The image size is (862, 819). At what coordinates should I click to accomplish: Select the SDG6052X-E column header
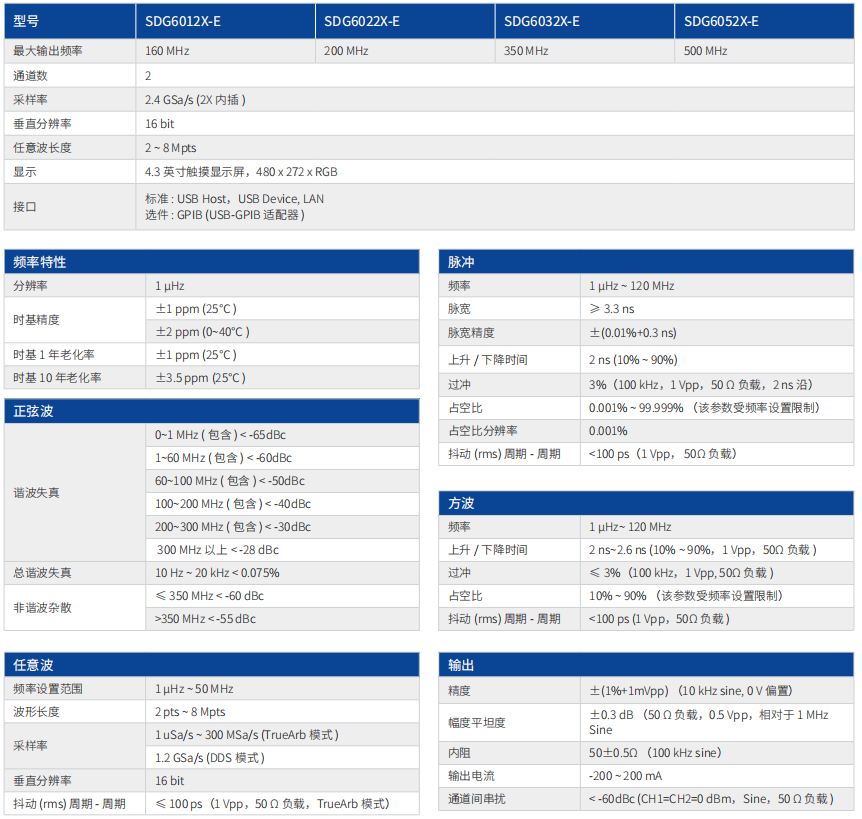(x=721, y=21)
